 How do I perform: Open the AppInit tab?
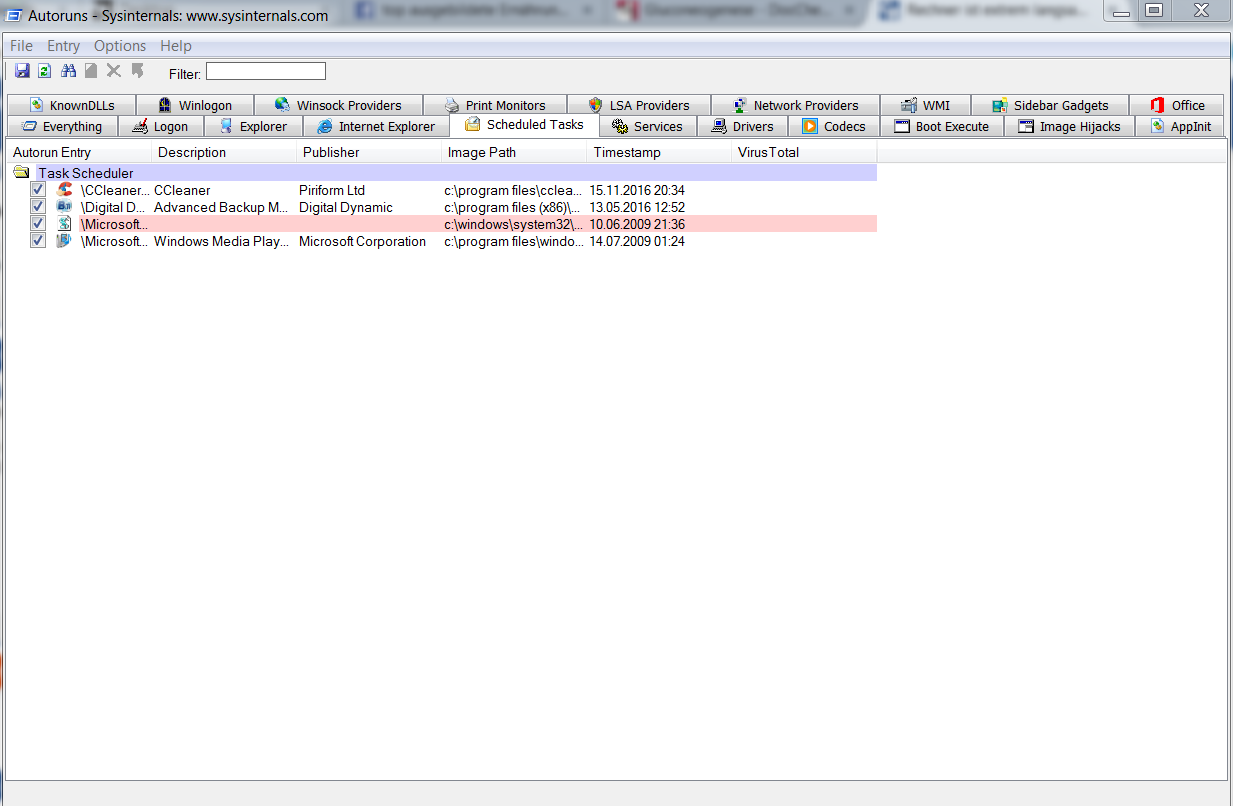click(1180, 126)
